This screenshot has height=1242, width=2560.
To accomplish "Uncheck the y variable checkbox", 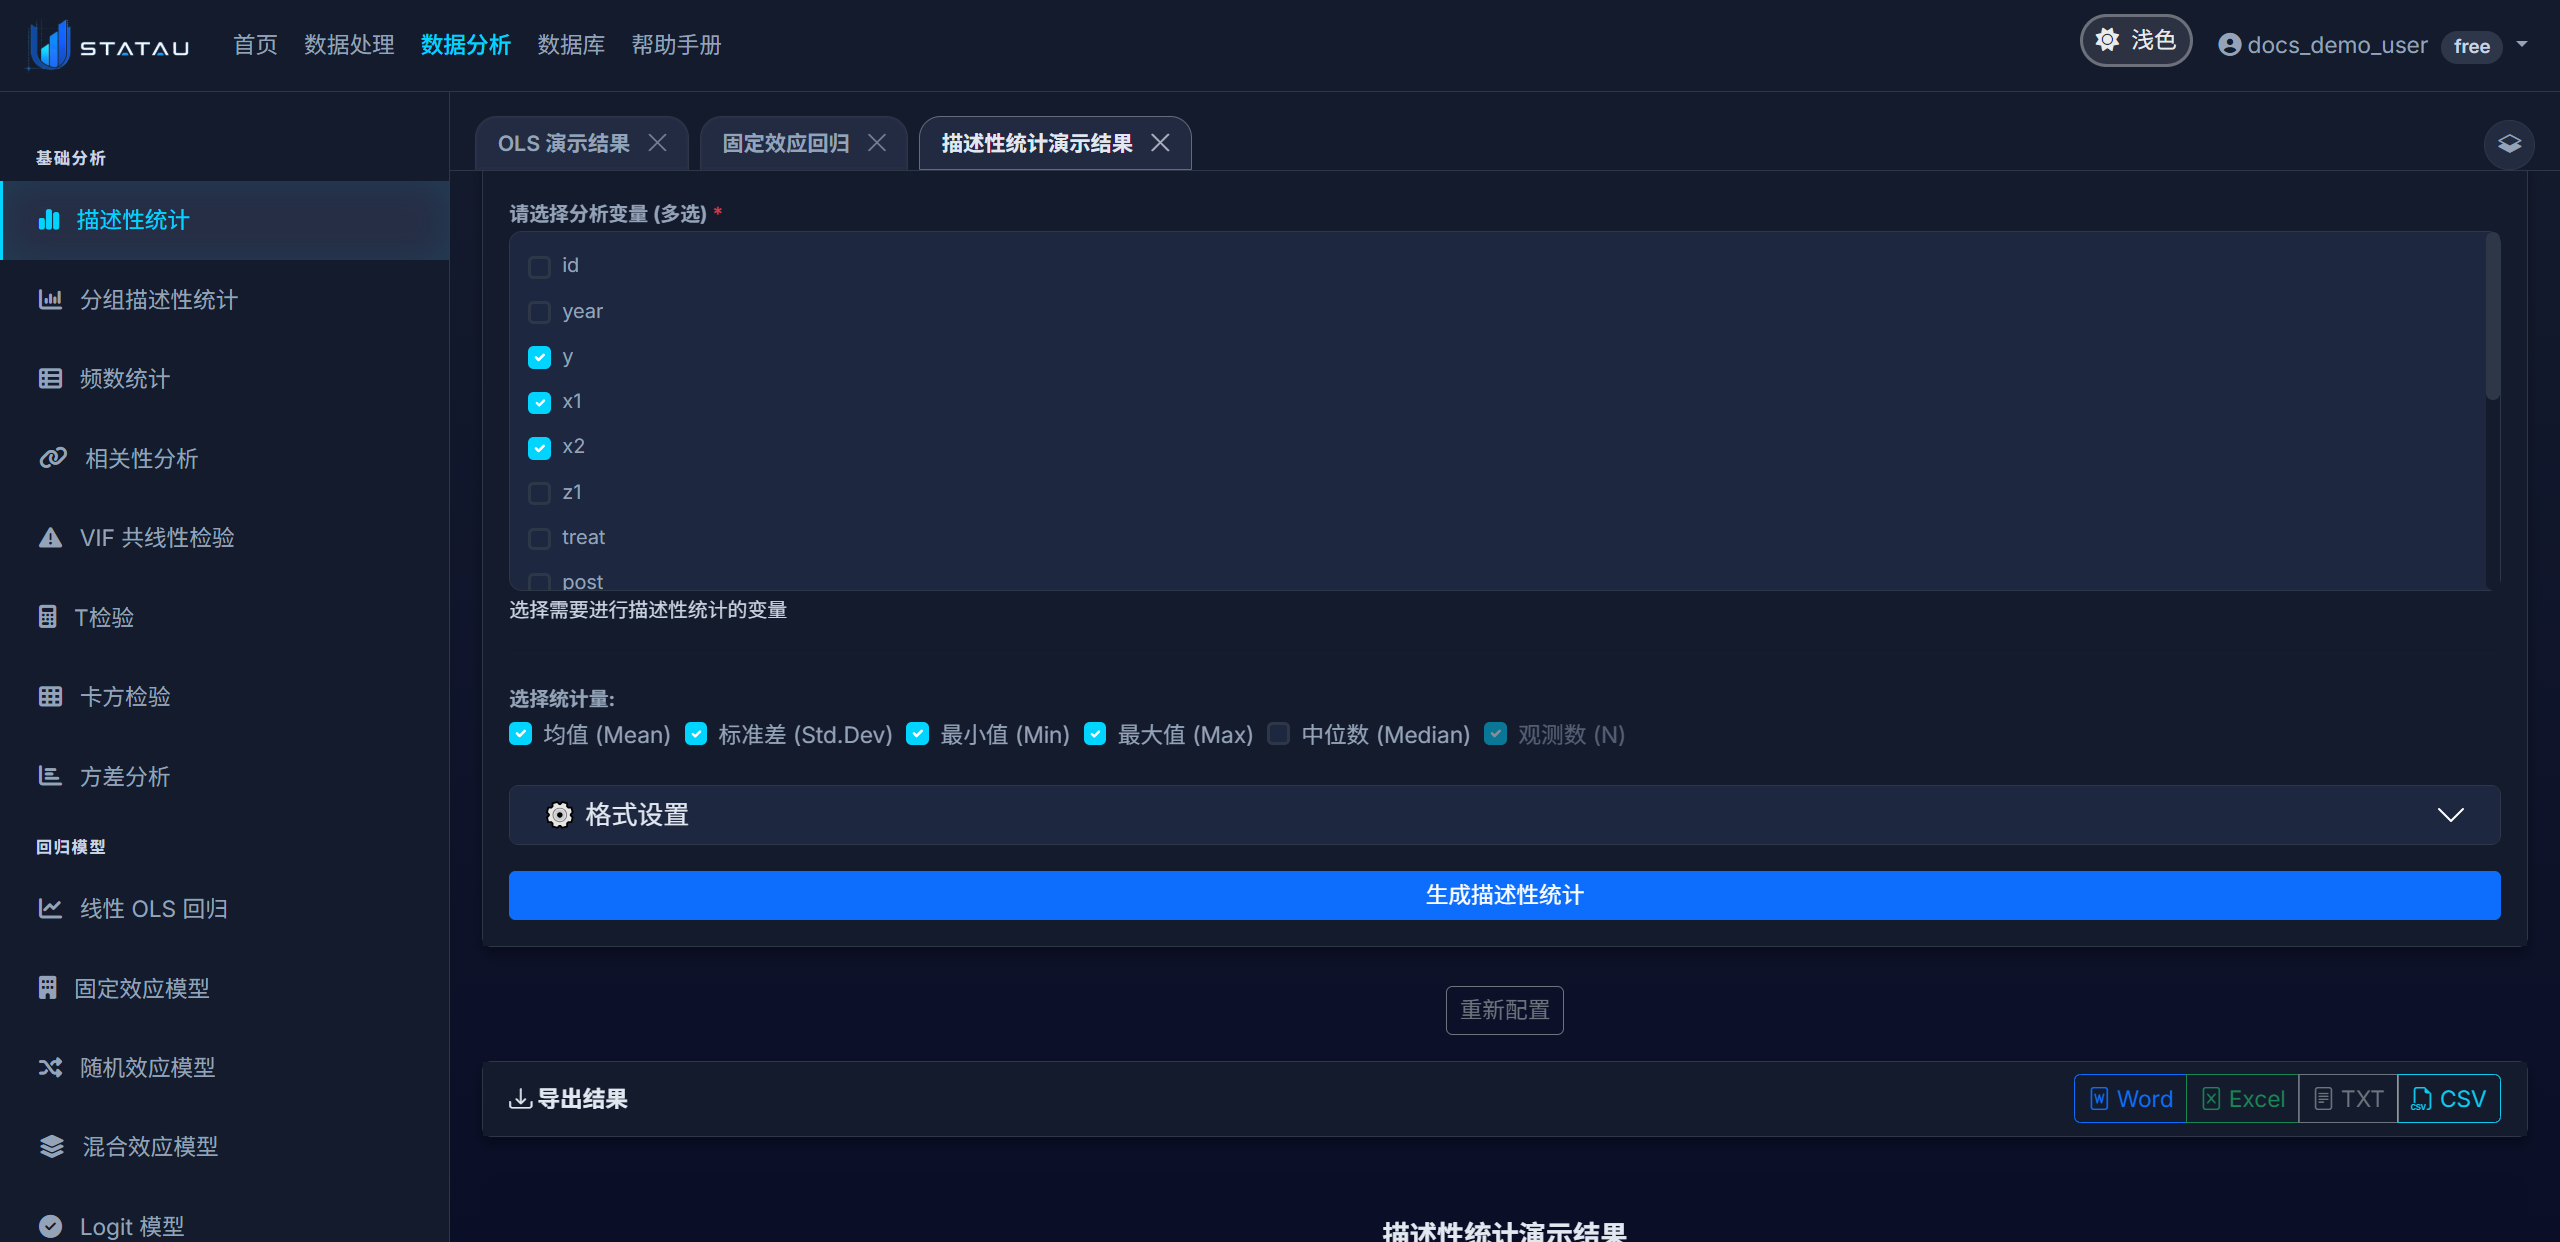I will pos(539,357).
